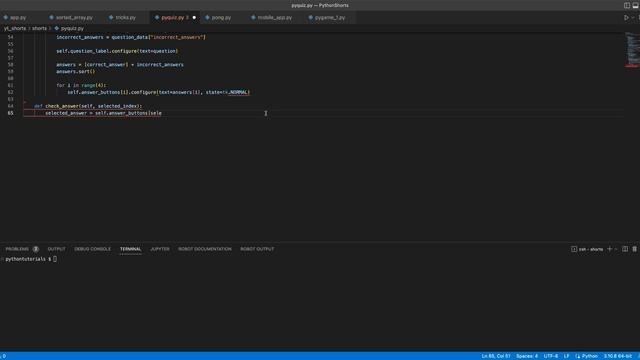Close pyquiz.py via its unsaved dot

[x=194, y=18]
